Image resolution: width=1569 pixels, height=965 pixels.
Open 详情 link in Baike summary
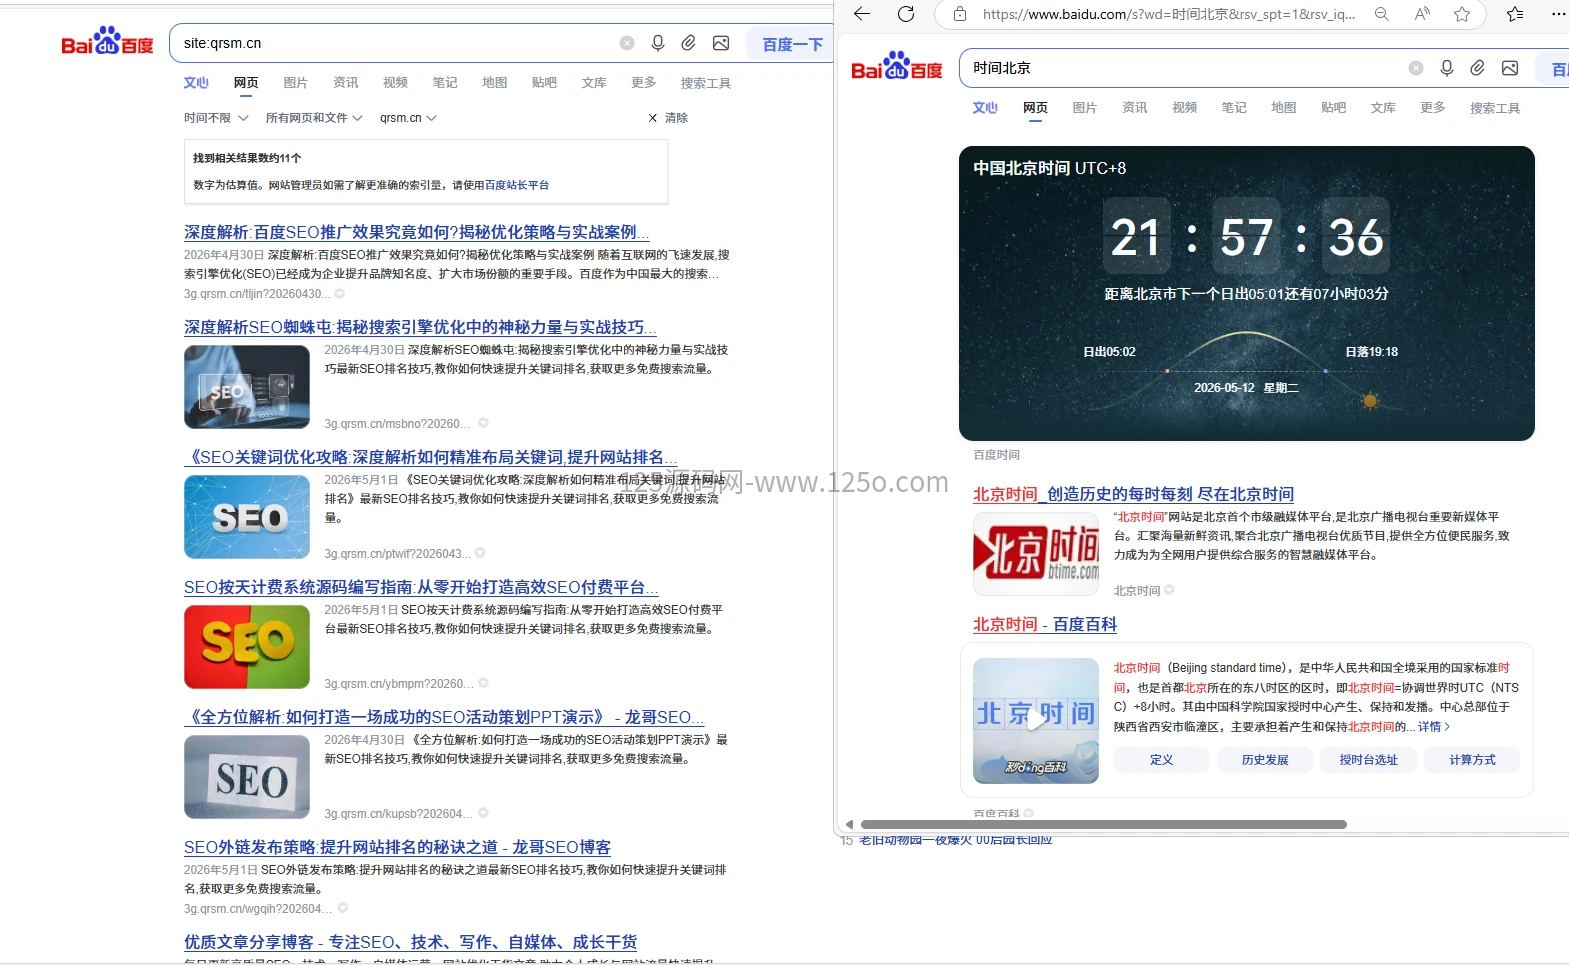[1433, 727]
